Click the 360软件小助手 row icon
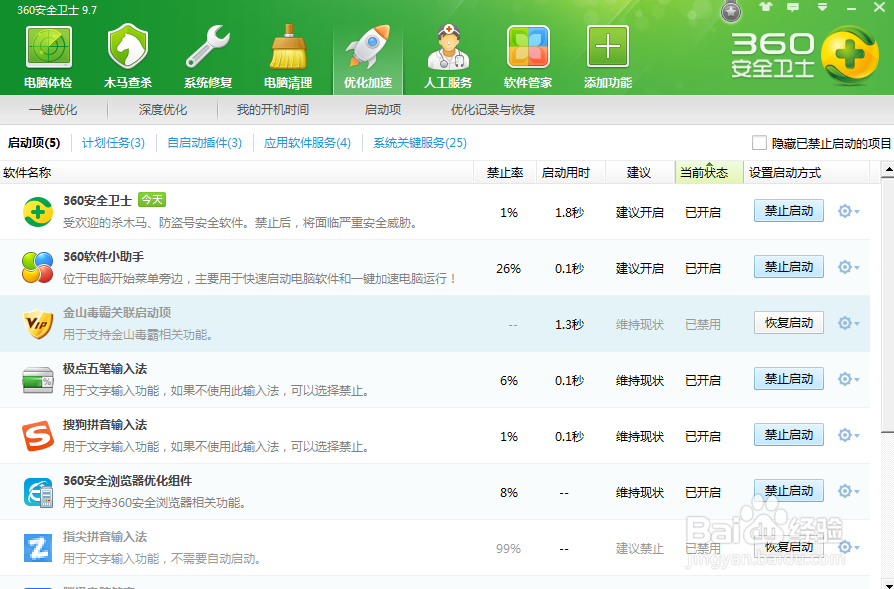This screenshot has width=894, height=589. point(38,267)
